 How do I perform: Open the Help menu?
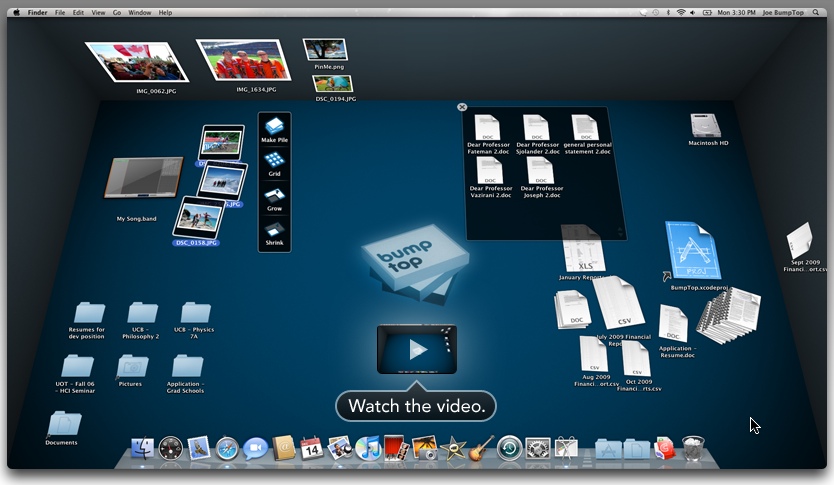[165, 12]
